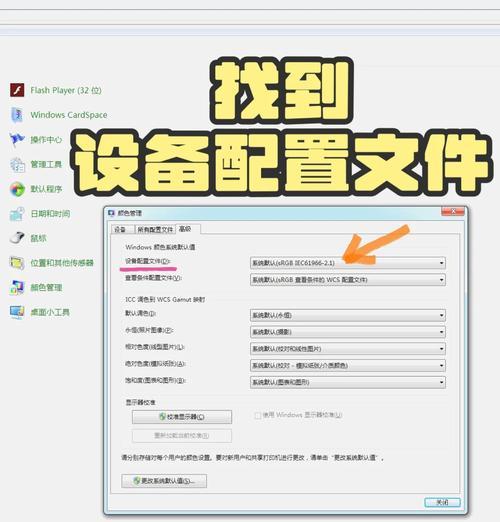Image resolution: width=500 pixels, height=522 pixels.
Task: Click the 颜色管理 dialog title bar icon
Action: pos(111,213)
